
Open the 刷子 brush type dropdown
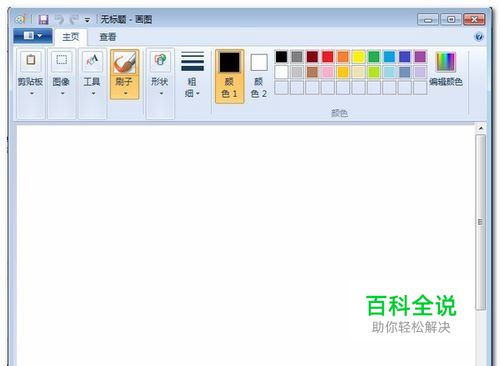pos(125,87)
